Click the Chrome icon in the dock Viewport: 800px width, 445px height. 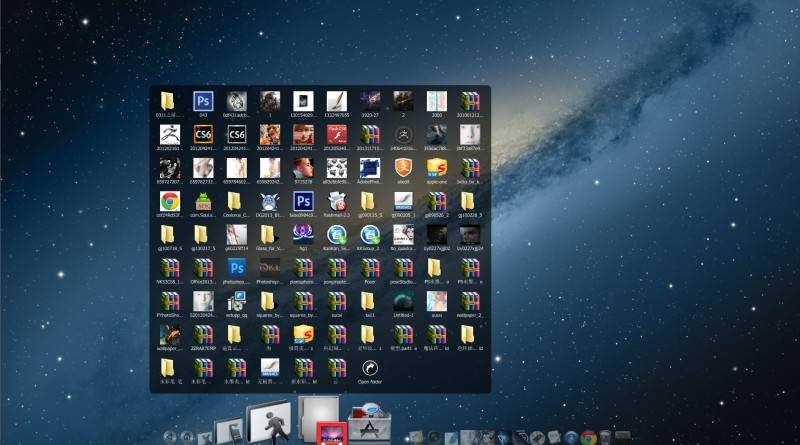(x=588, y=437)
